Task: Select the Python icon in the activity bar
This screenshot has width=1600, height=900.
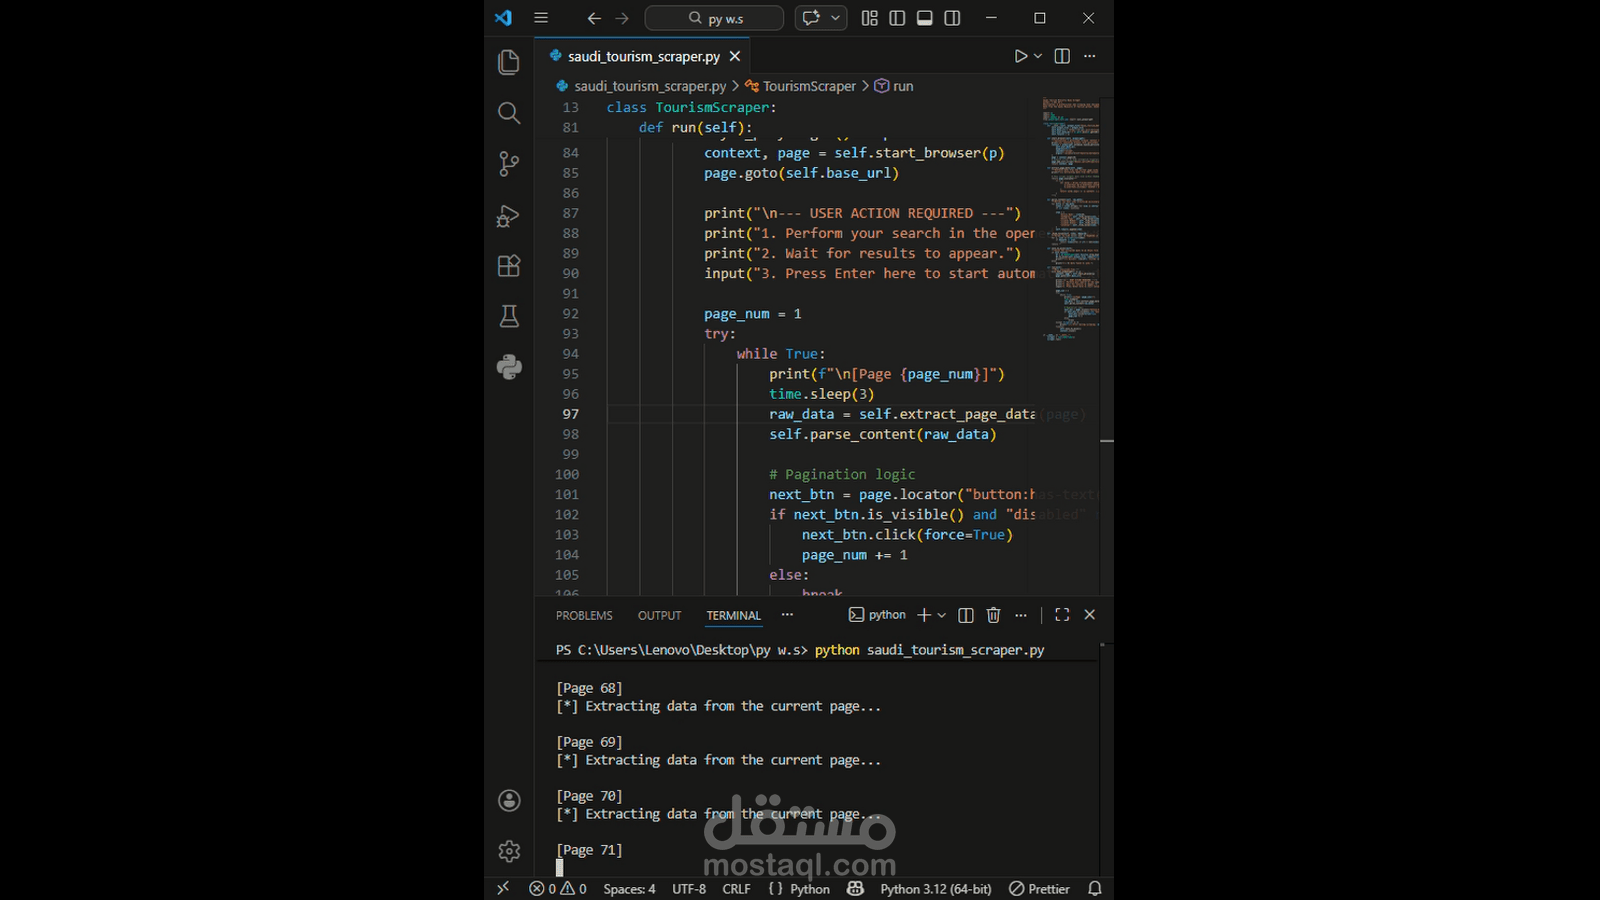Action: click(x=508, y=367)
